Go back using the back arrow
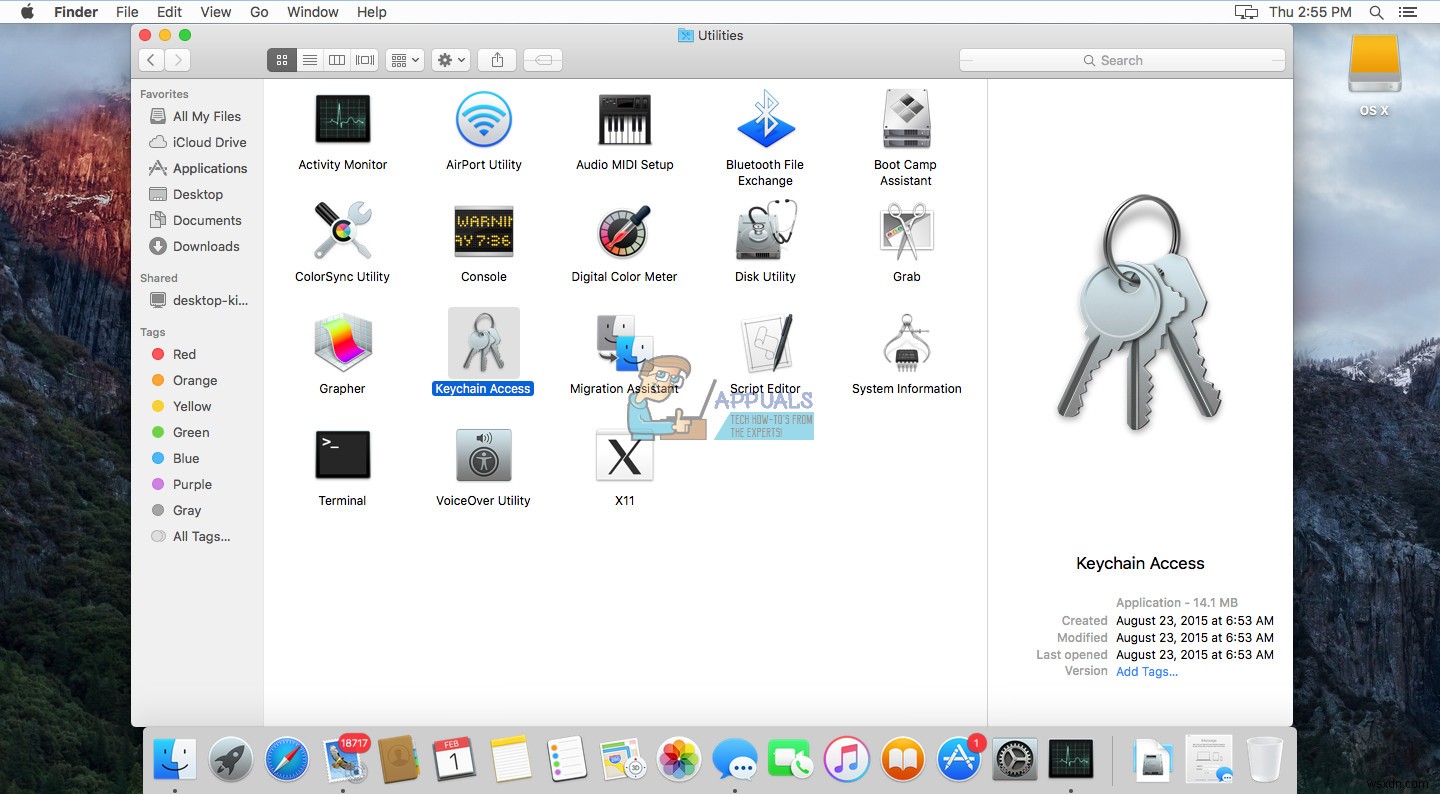 (x=151, y=59)
